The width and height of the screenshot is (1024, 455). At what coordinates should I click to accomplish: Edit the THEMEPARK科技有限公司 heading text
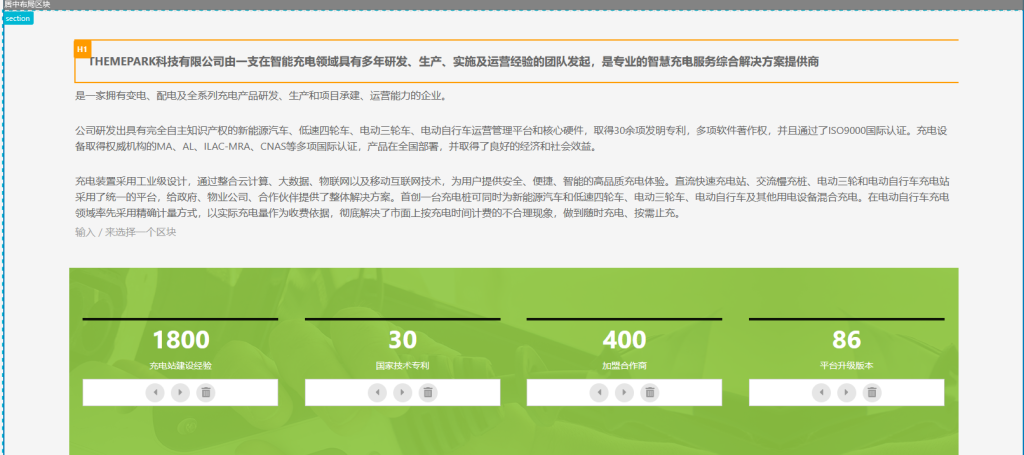454,62
